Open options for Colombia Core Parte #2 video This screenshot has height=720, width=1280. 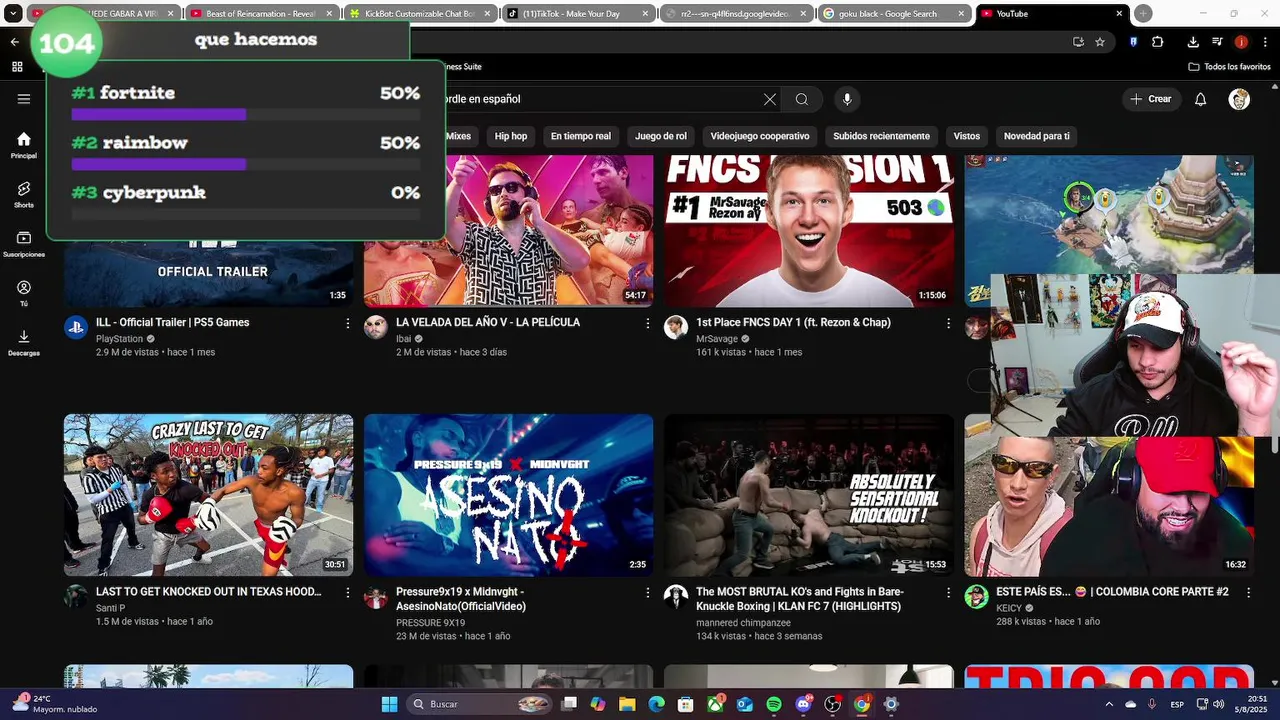coord(1248,592)
